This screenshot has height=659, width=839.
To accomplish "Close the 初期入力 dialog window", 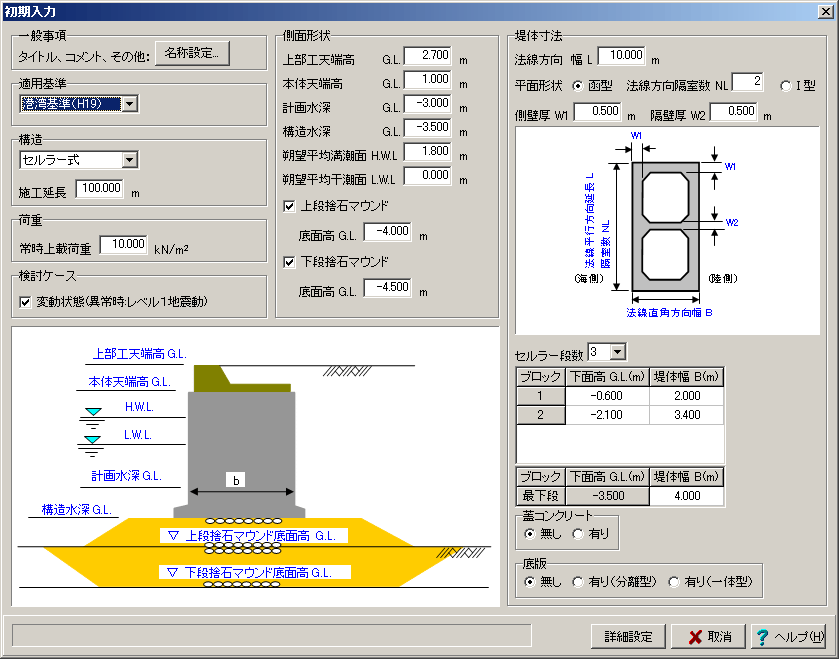I will click(826, 11).
